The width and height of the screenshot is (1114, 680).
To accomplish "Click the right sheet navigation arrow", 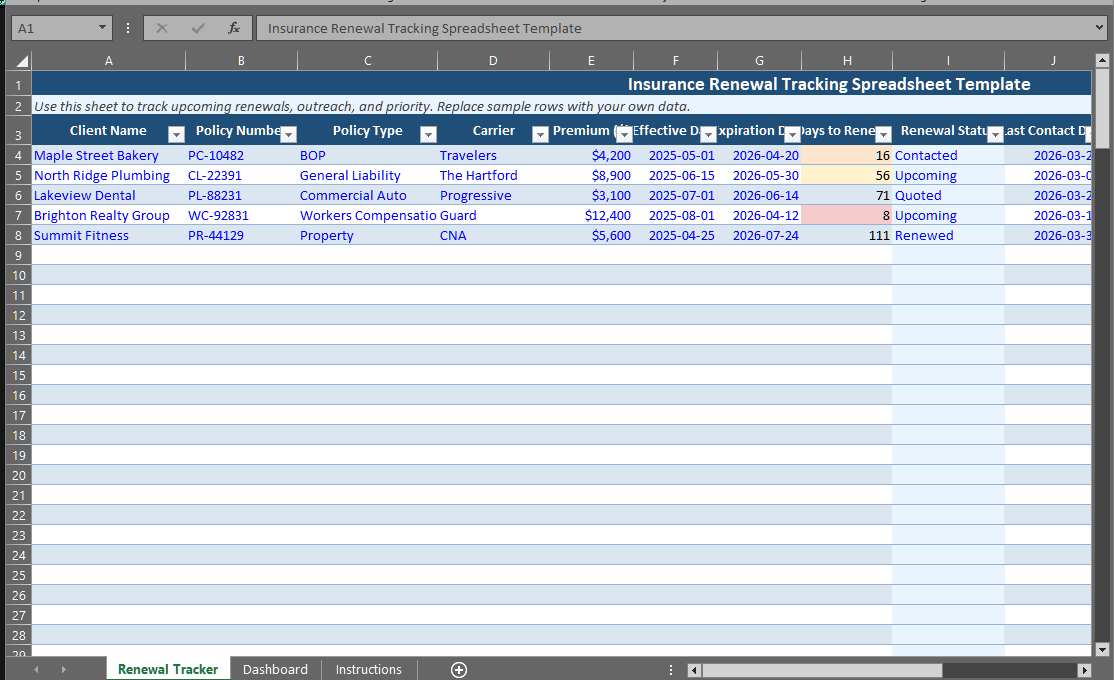I will coord(63,669).
